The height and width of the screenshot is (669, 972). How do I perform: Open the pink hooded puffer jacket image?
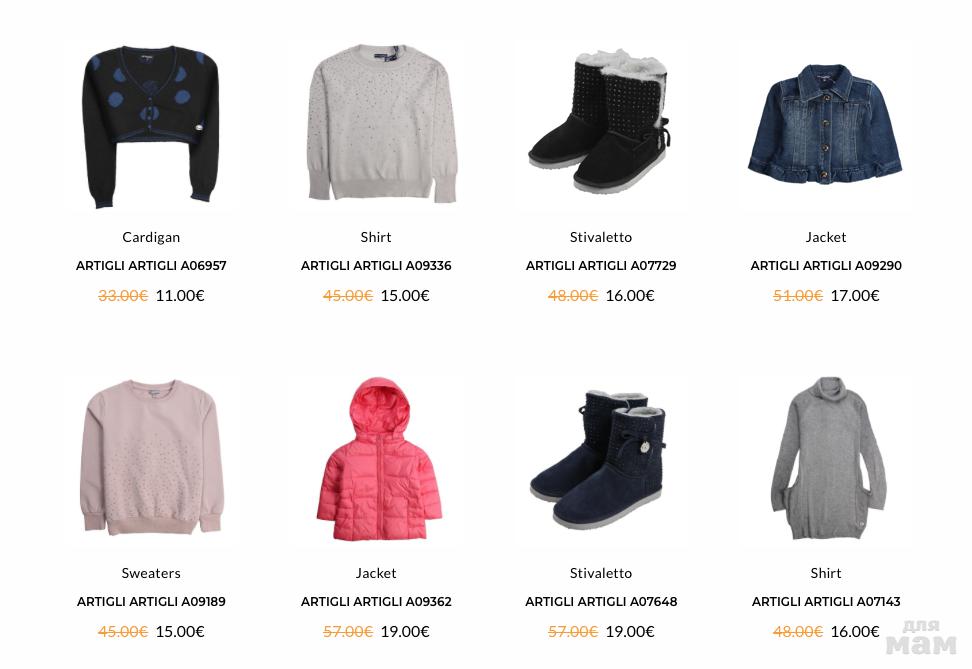(x=379, y=459)
